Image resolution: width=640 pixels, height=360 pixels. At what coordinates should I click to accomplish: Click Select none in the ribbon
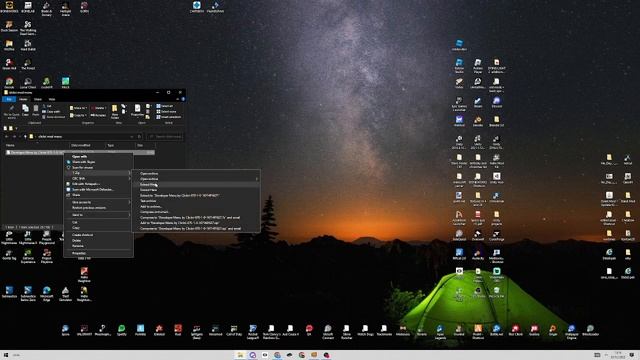click(166, 111)
